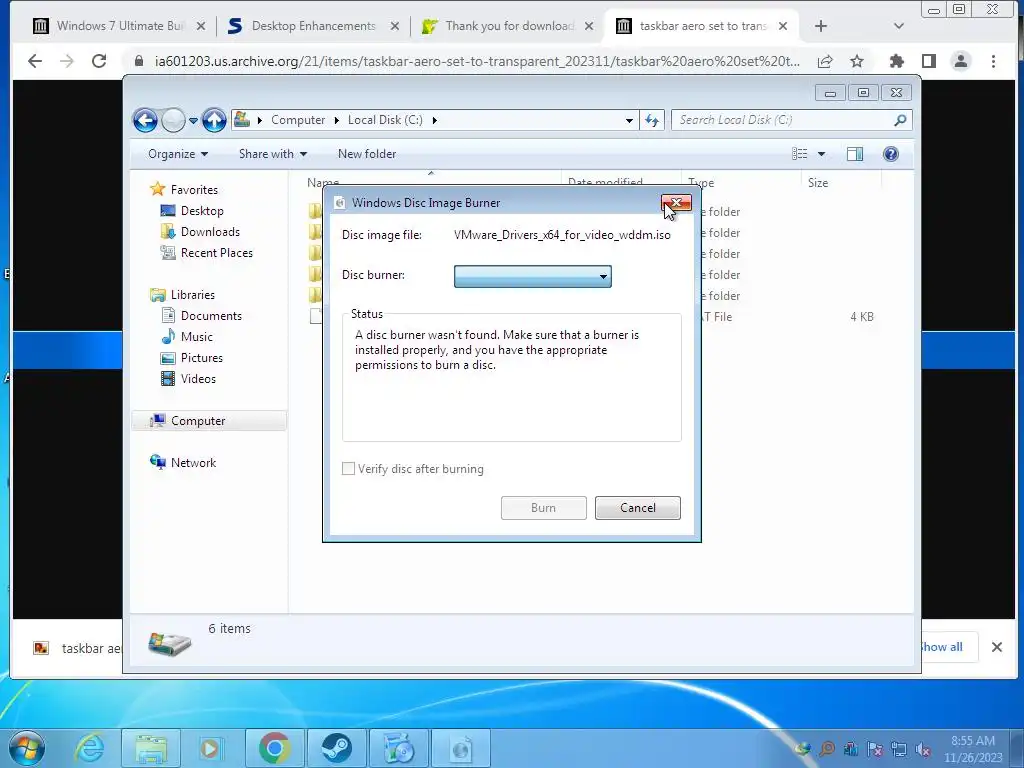
Task: Change the view with the views icon
Action: pos(799,154)
